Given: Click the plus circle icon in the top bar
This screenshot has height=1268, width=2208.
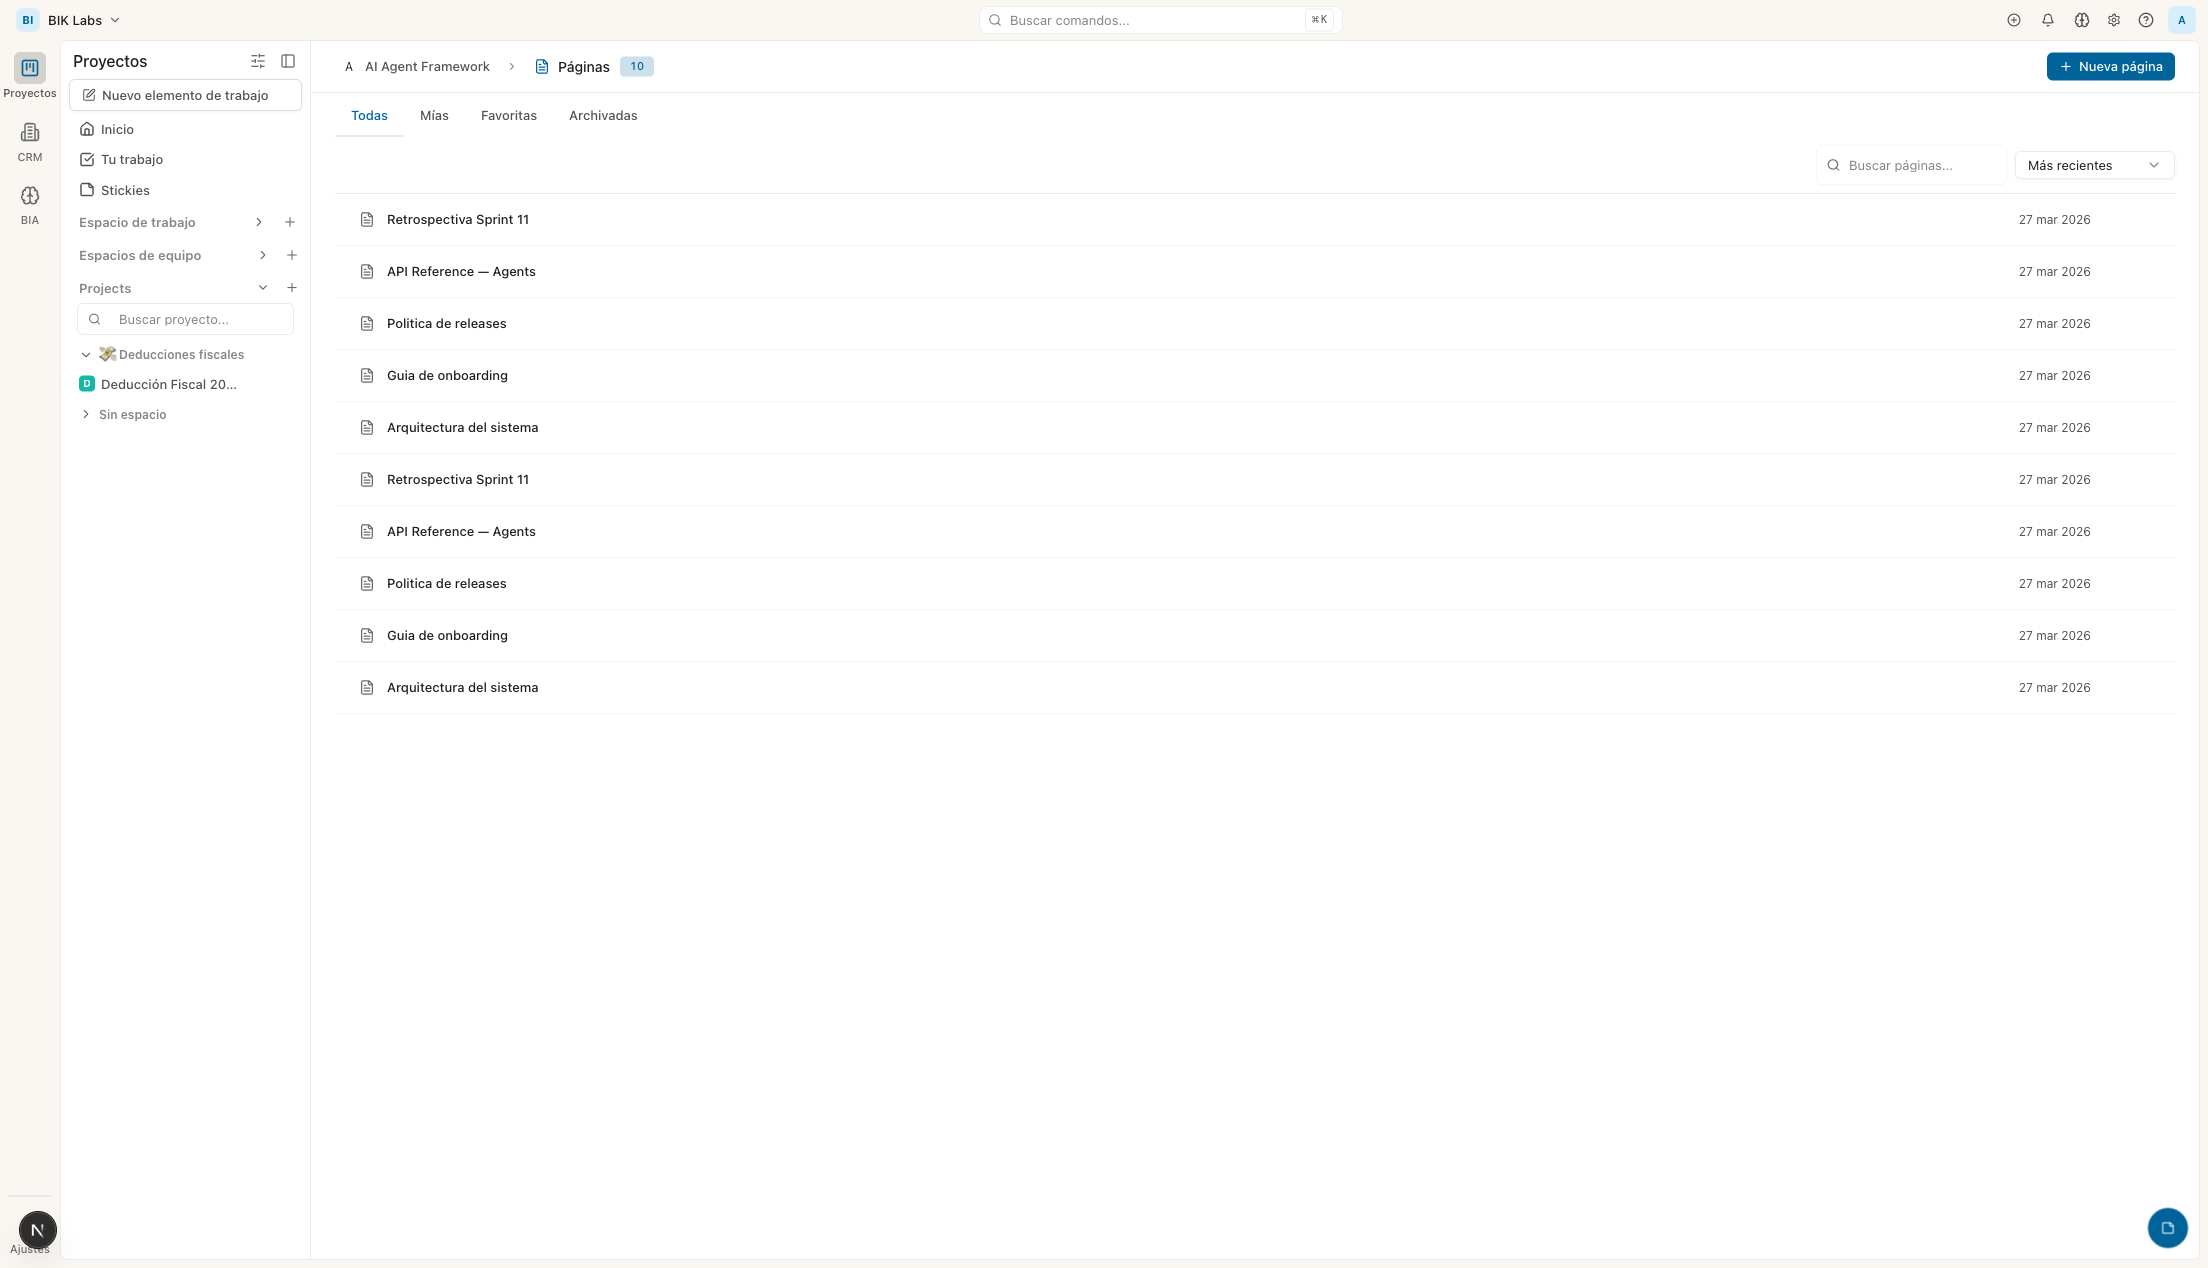Looking at the screenshot, I should coord(2014,20).
